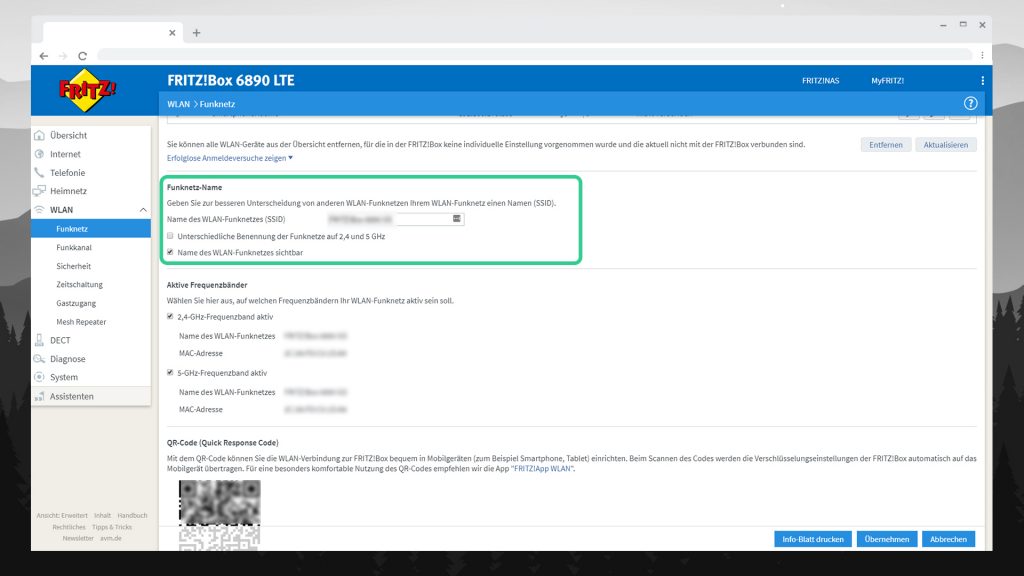Click the System gear icon
This screenshot has height=576, width=1024.
click(39, 377)
